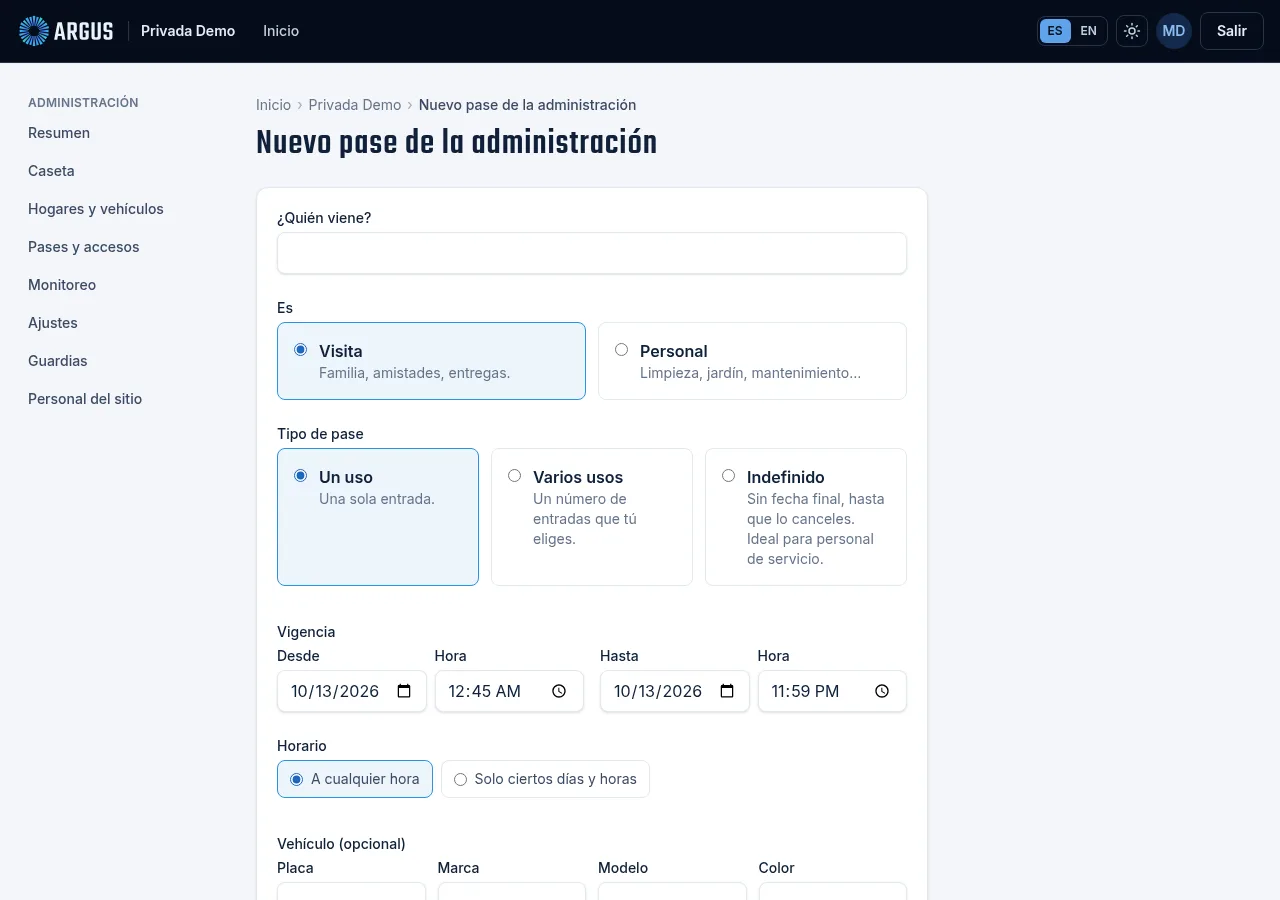Open Ajustes in the sidebar
1280x900 pixels.
point(53,323)
